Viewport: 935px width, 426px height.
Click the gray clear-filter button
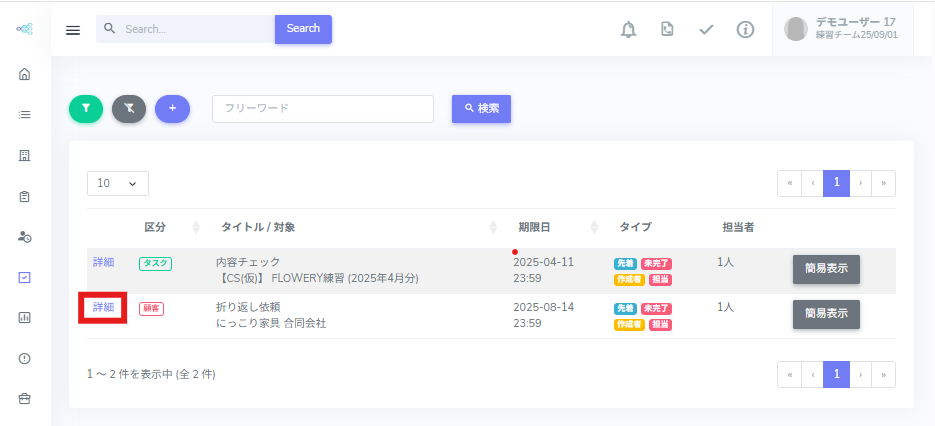[129, 108]
